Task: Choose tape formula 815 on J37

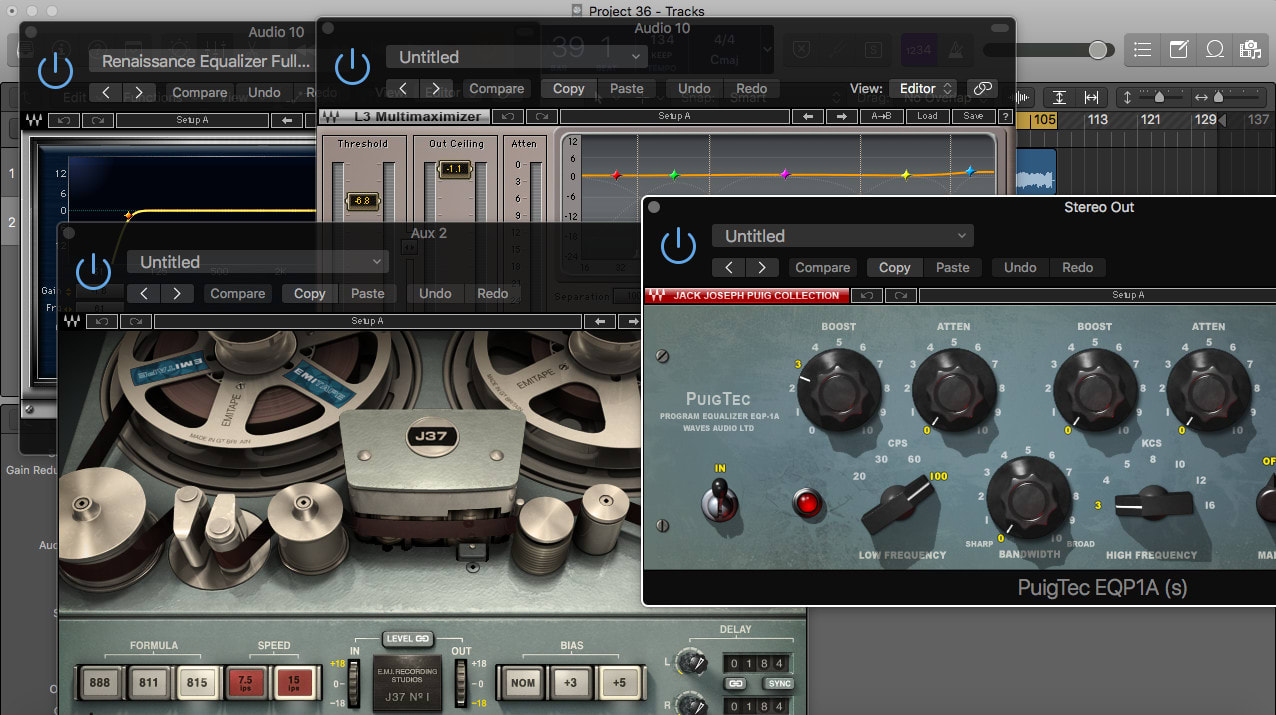Action: [x=197, y=683]
